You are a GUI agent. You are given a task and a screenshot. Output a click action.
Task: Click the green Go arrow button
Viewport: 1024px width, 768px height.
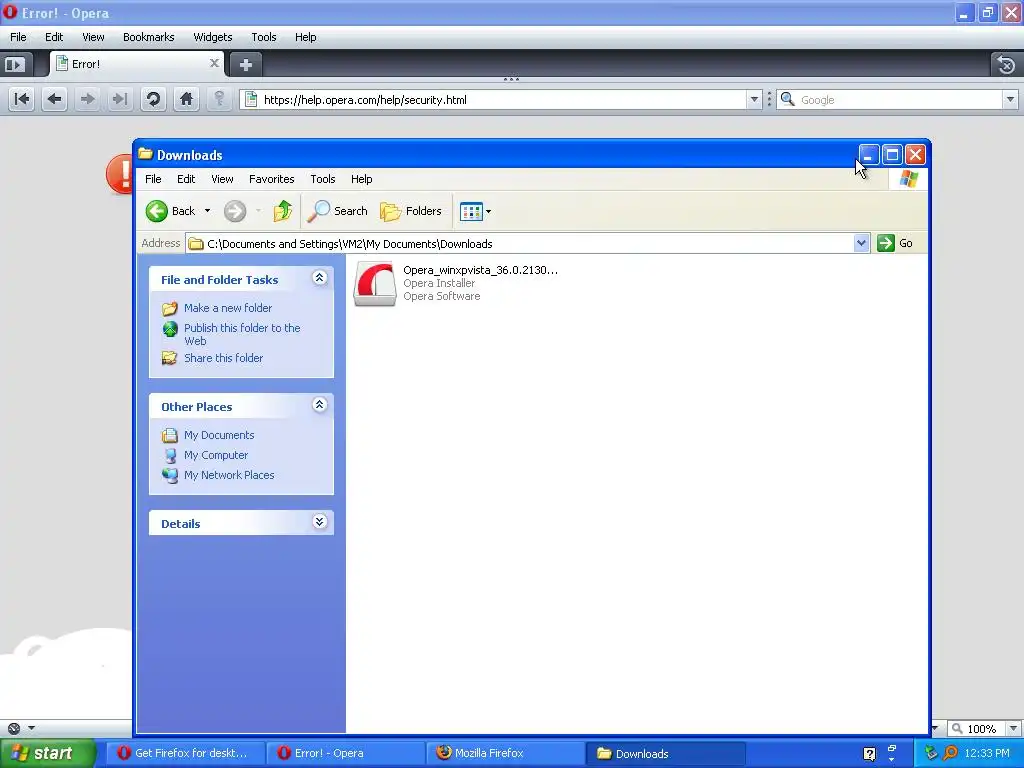pos(886,243)
